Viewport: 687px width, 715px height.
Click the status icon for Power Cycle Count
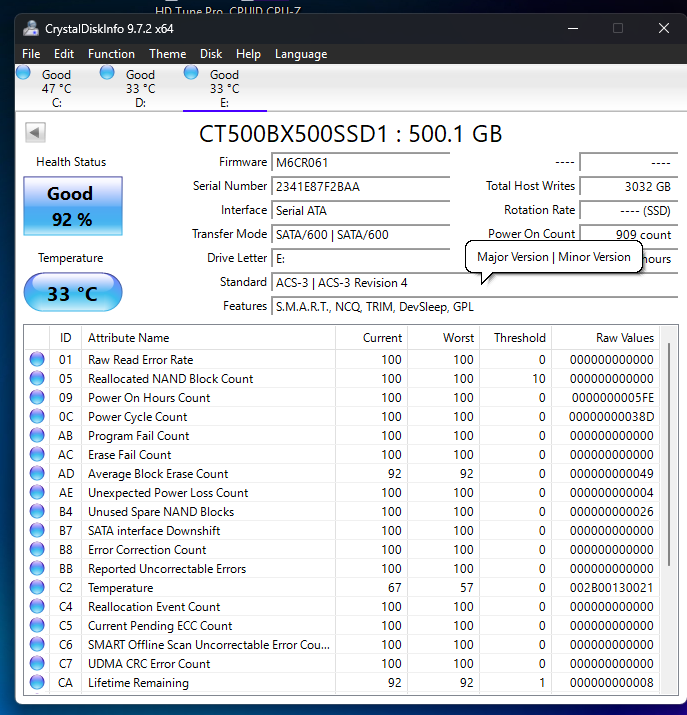pyautogui.click(x=37, y=416)
